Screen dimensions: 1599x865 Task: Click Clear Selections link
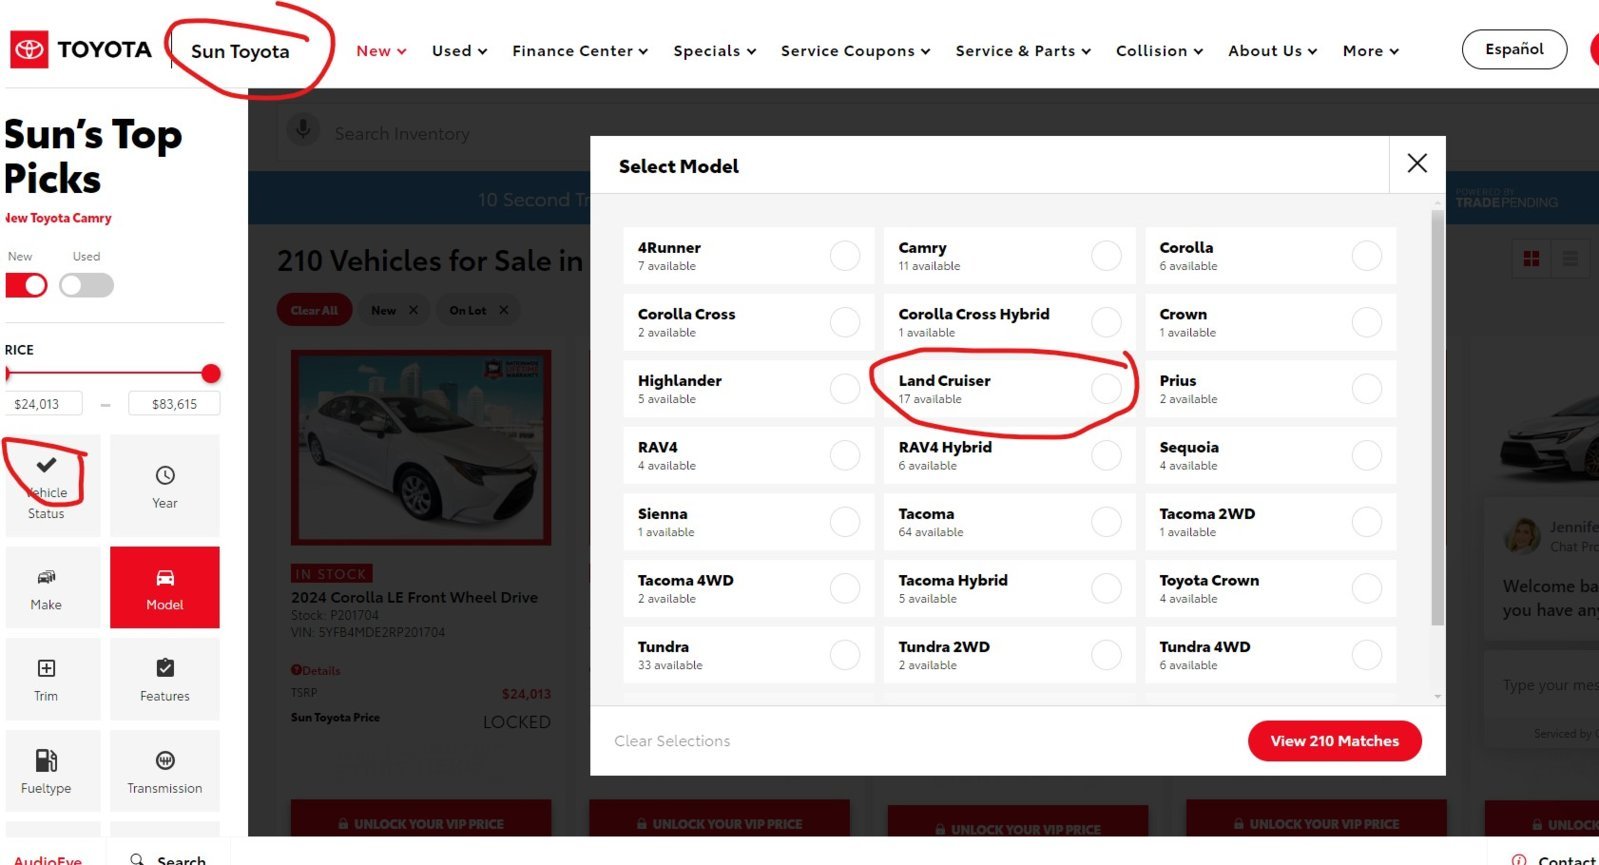672,741
